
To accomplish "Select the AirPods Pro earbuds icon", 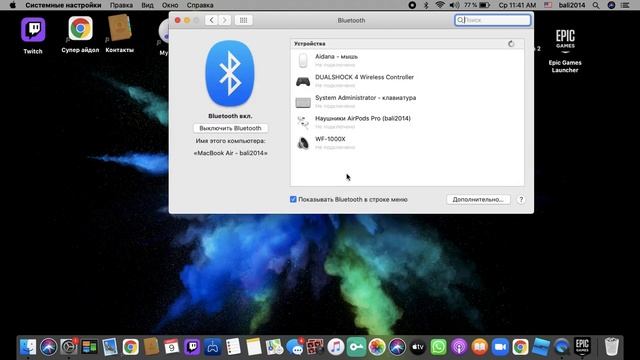I will [303, 122].
